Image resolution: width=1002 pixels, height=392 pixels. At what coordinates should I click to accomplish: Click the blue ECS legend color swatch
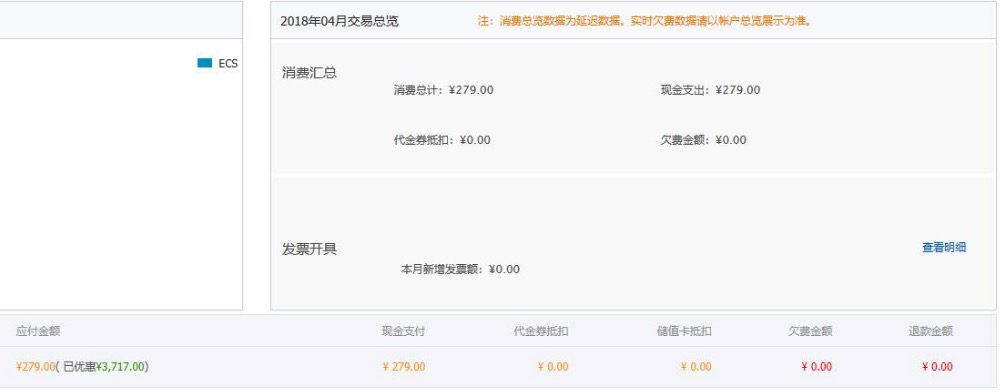coord(204,63)
